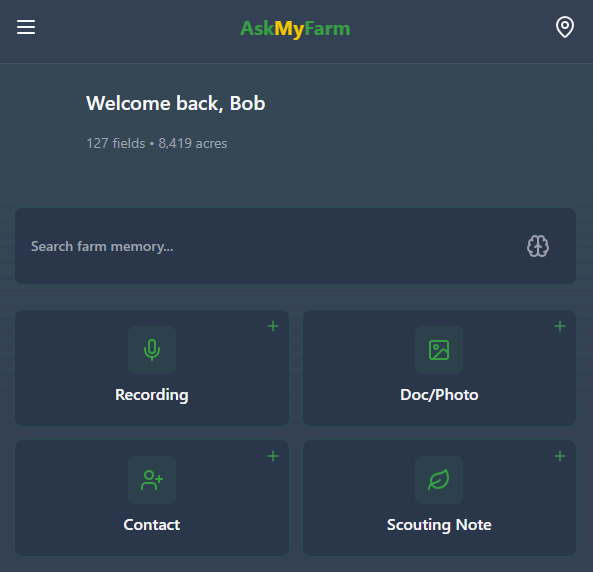Screen dimensions: 593x572
Task: Open the Scouting Note card label
Action: tap(439, 525)
